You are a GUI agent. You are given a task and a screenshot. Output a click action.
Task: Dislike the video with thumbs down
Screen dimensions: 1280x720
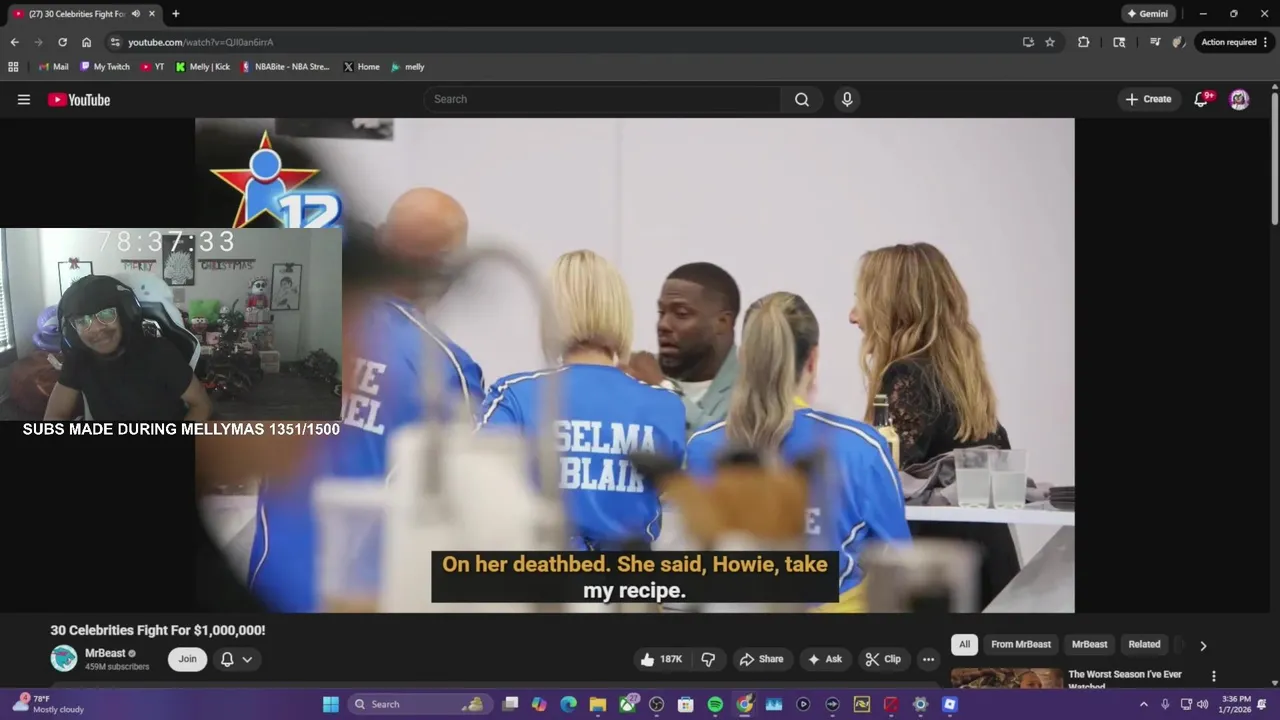pyautogui.click(x=708, y=659)
